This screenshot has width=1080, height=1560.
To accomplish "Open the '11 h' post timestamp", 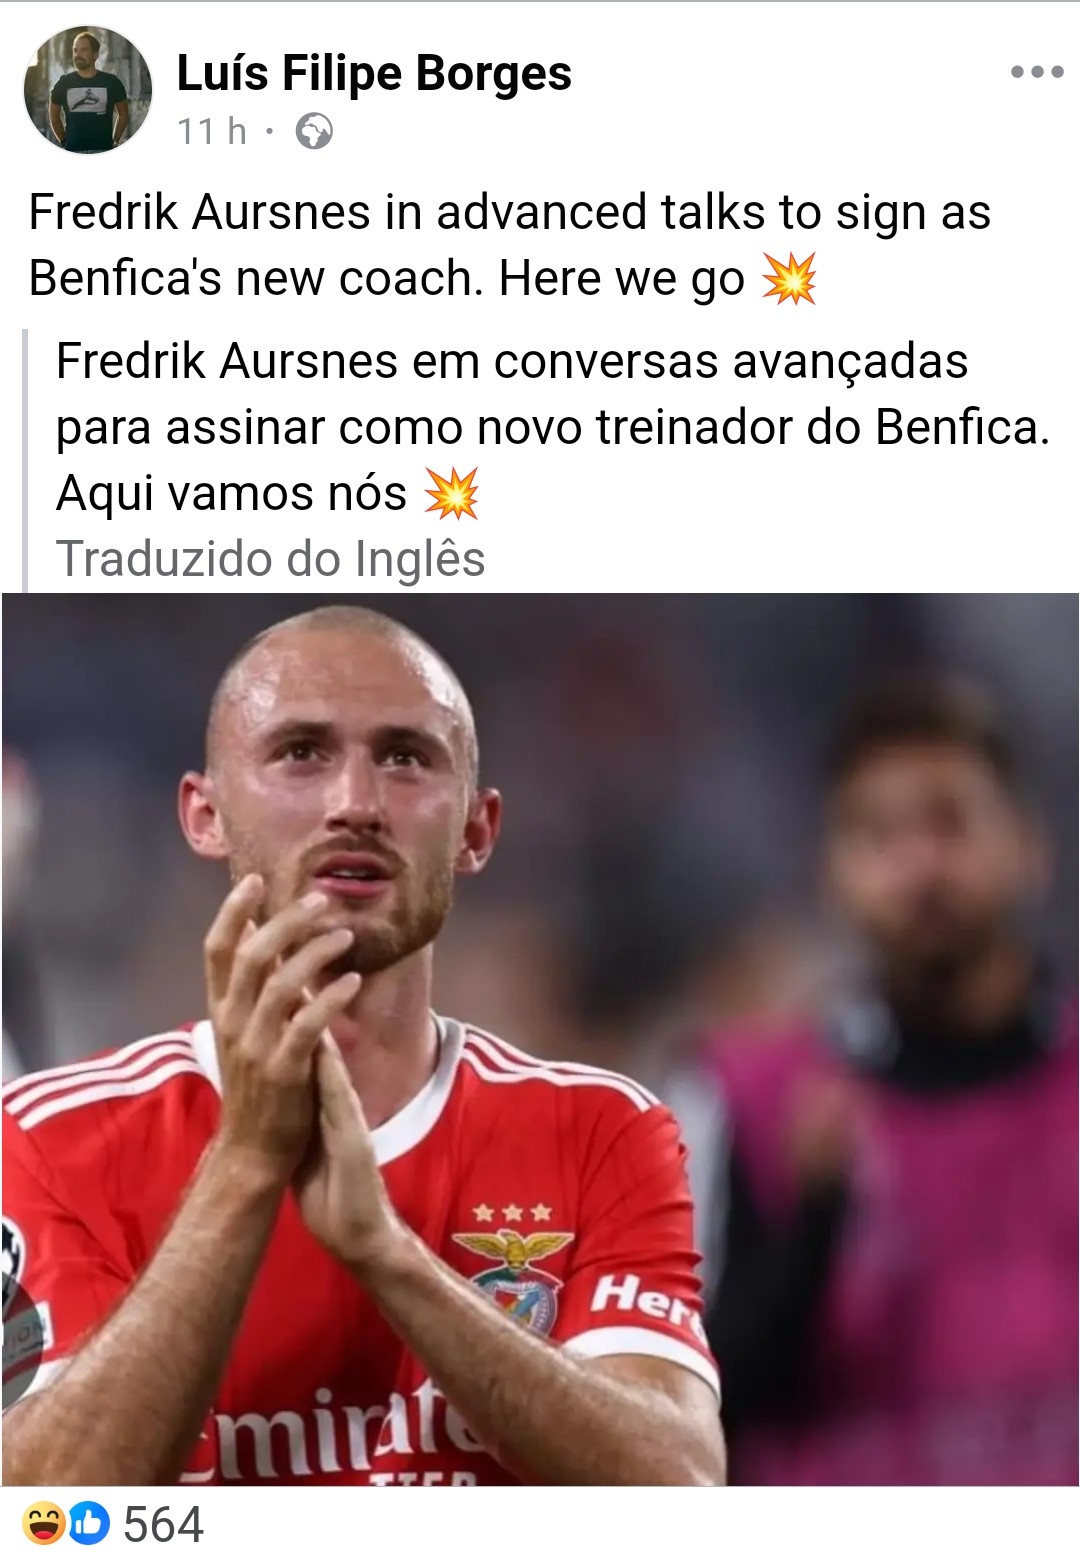I will coord(212,131).
